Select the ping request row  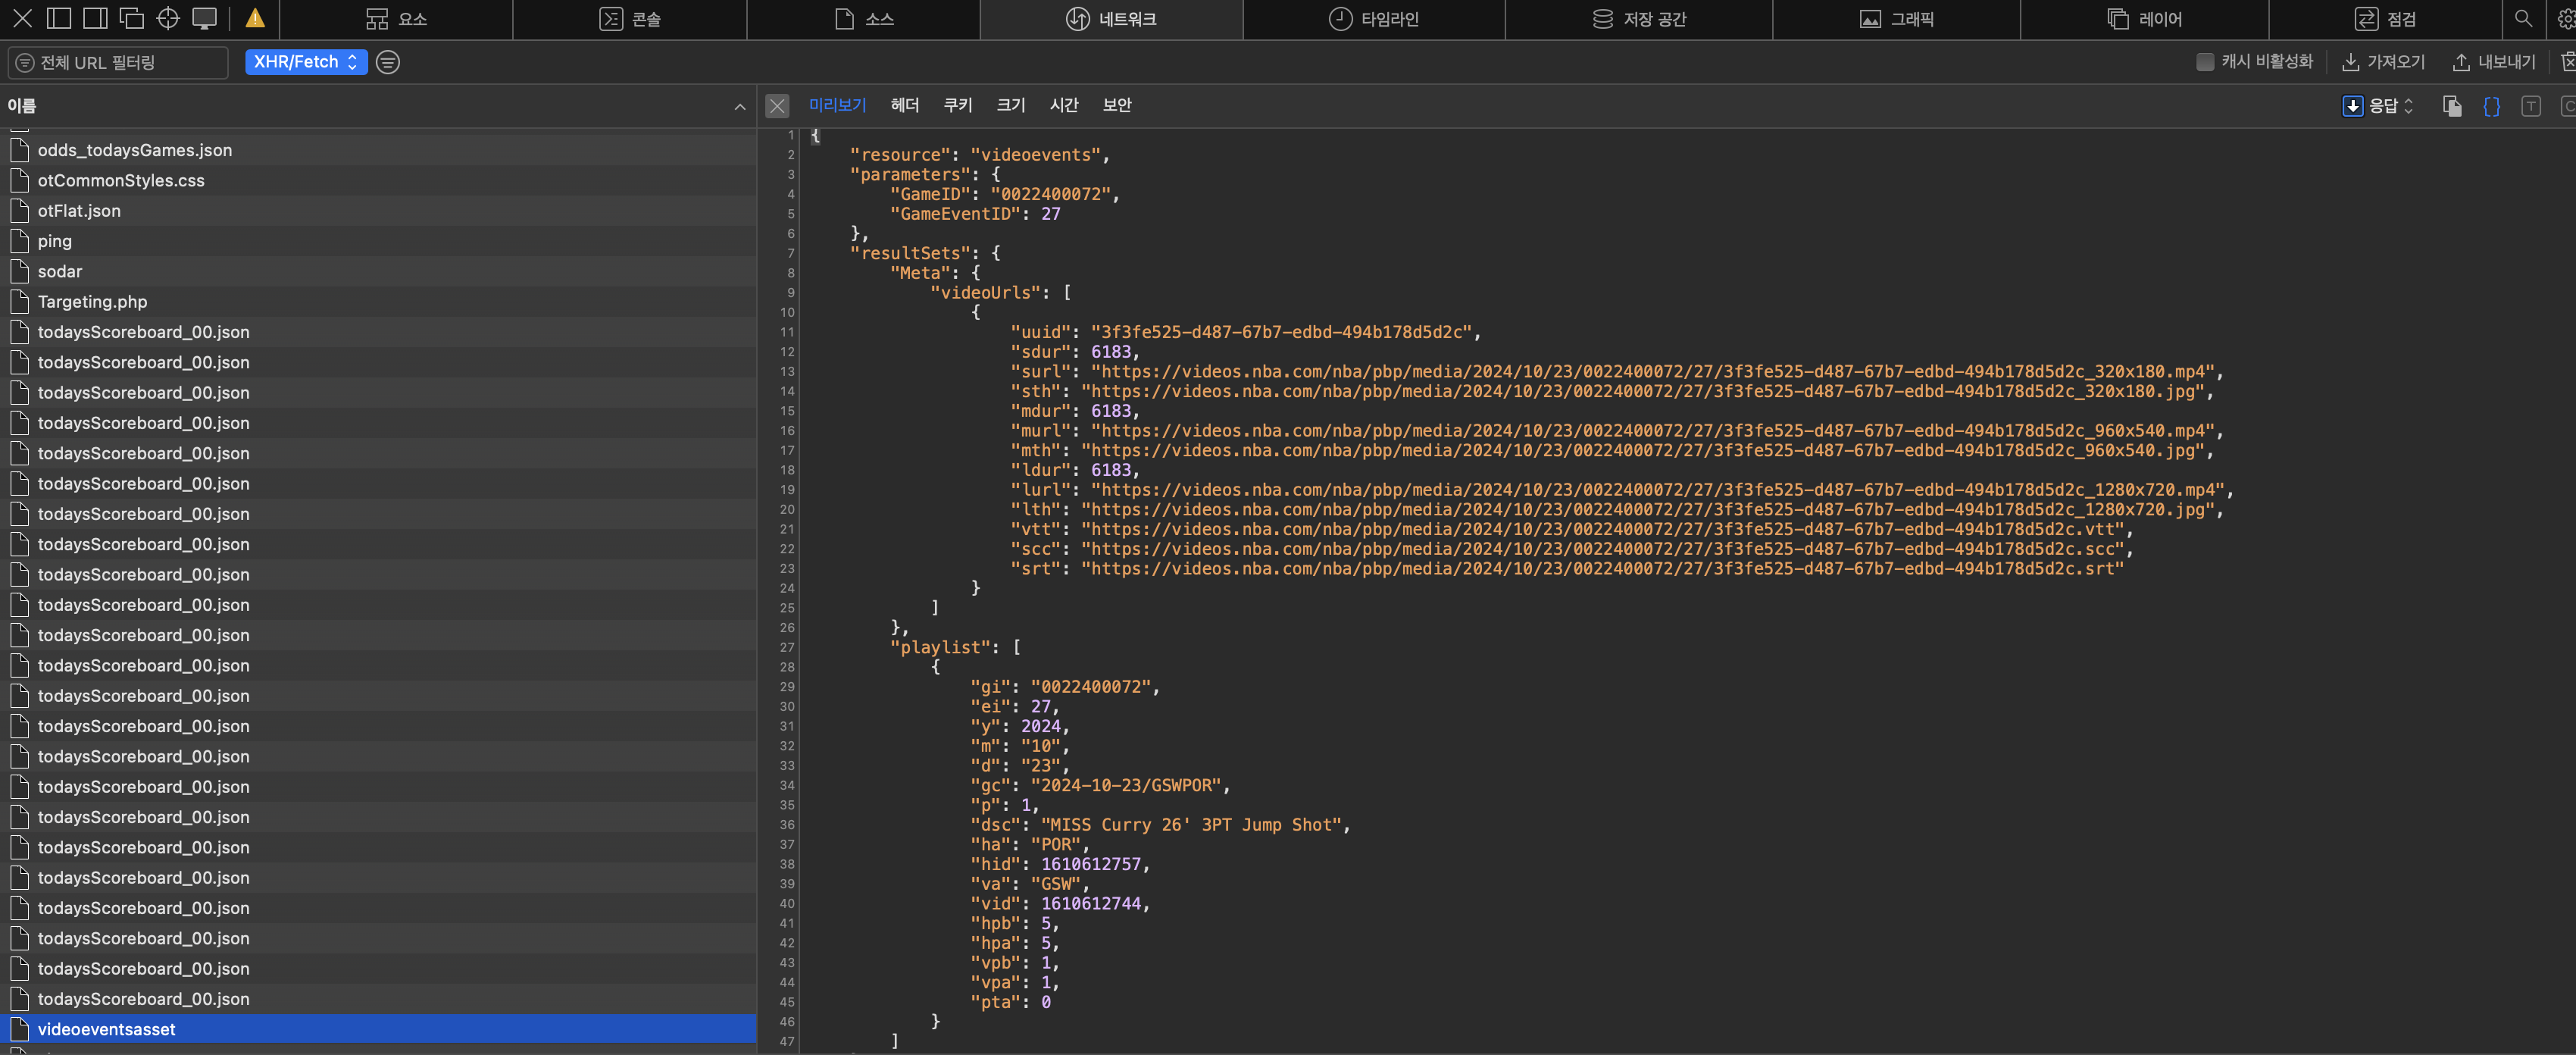tap(378, 241)
